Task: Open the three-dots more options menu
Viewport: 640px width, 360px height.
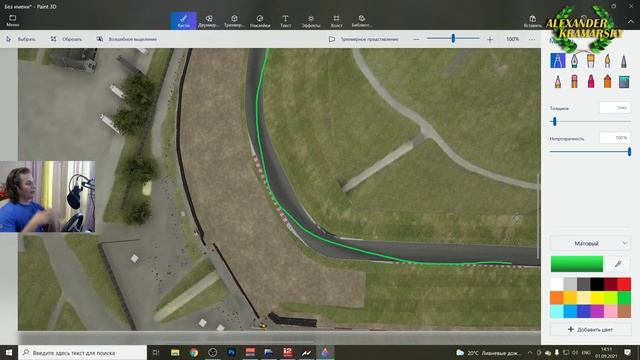Action: (x=531, y=39)
